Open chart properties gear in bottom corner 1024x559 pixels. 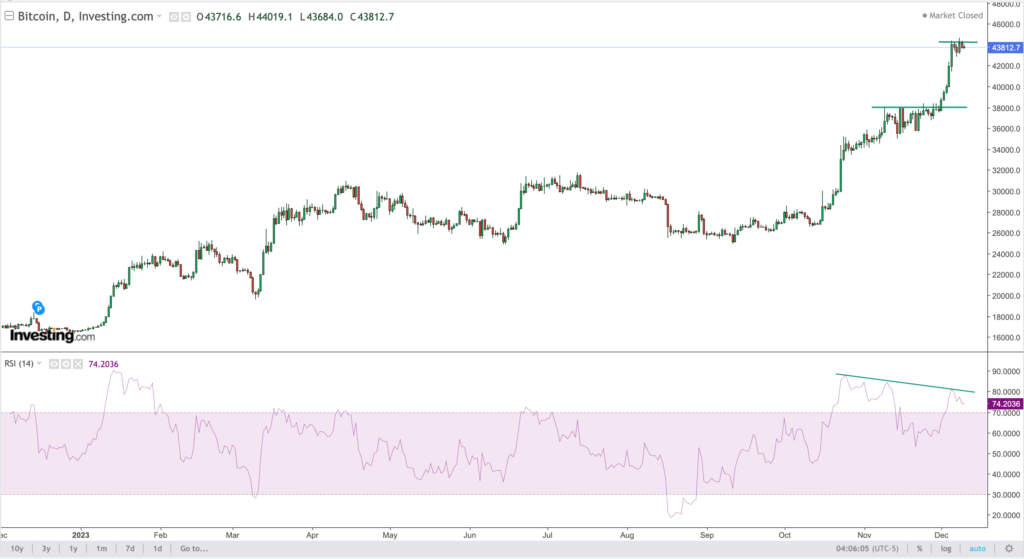(x=1007, y=548)
